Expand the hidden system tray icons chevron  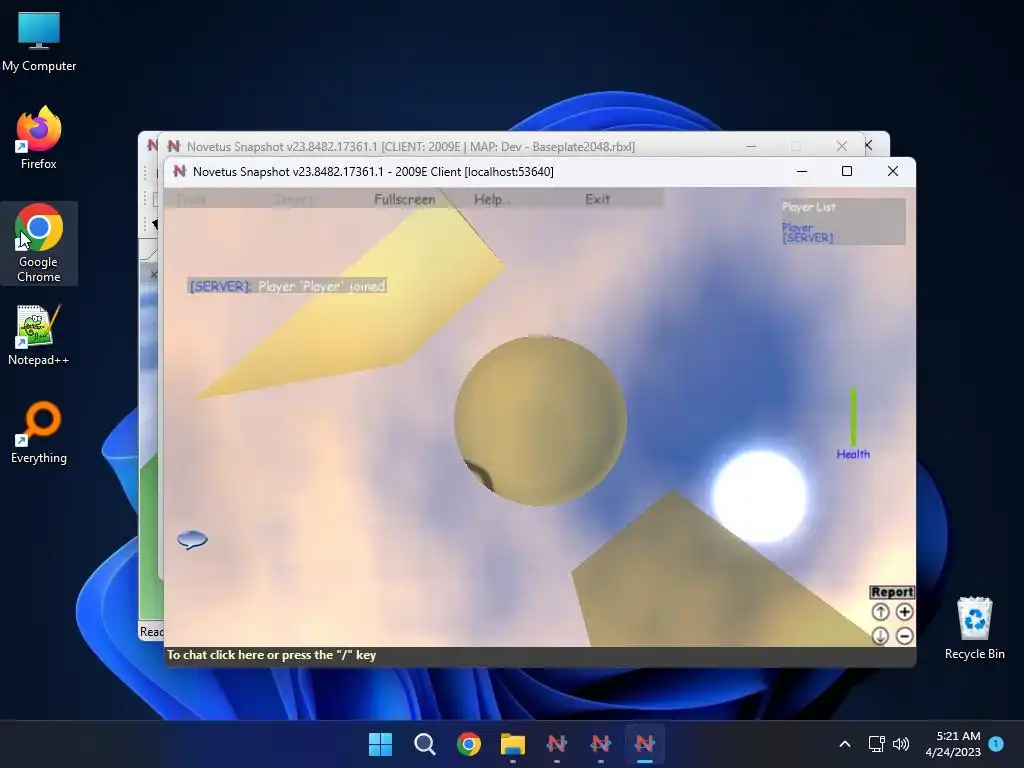coord(844,744)
